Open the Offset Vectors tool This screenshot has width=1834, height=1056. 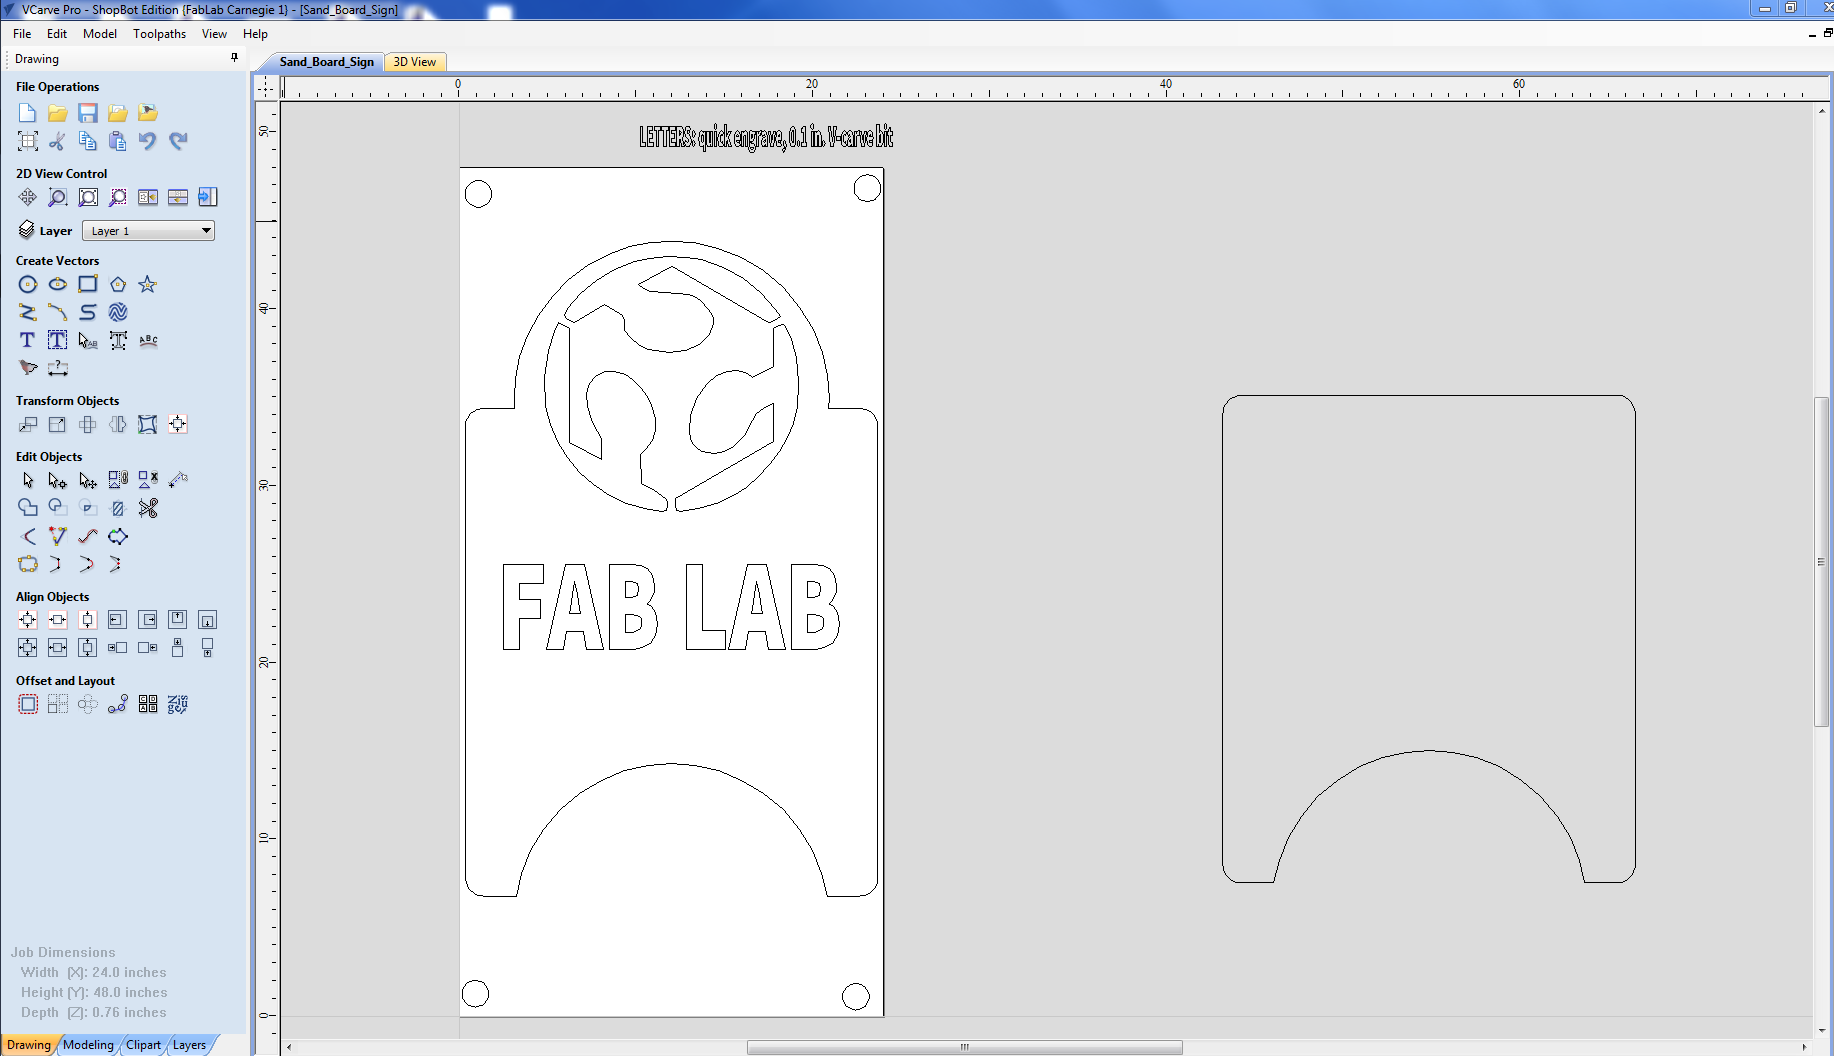[28, 704]
